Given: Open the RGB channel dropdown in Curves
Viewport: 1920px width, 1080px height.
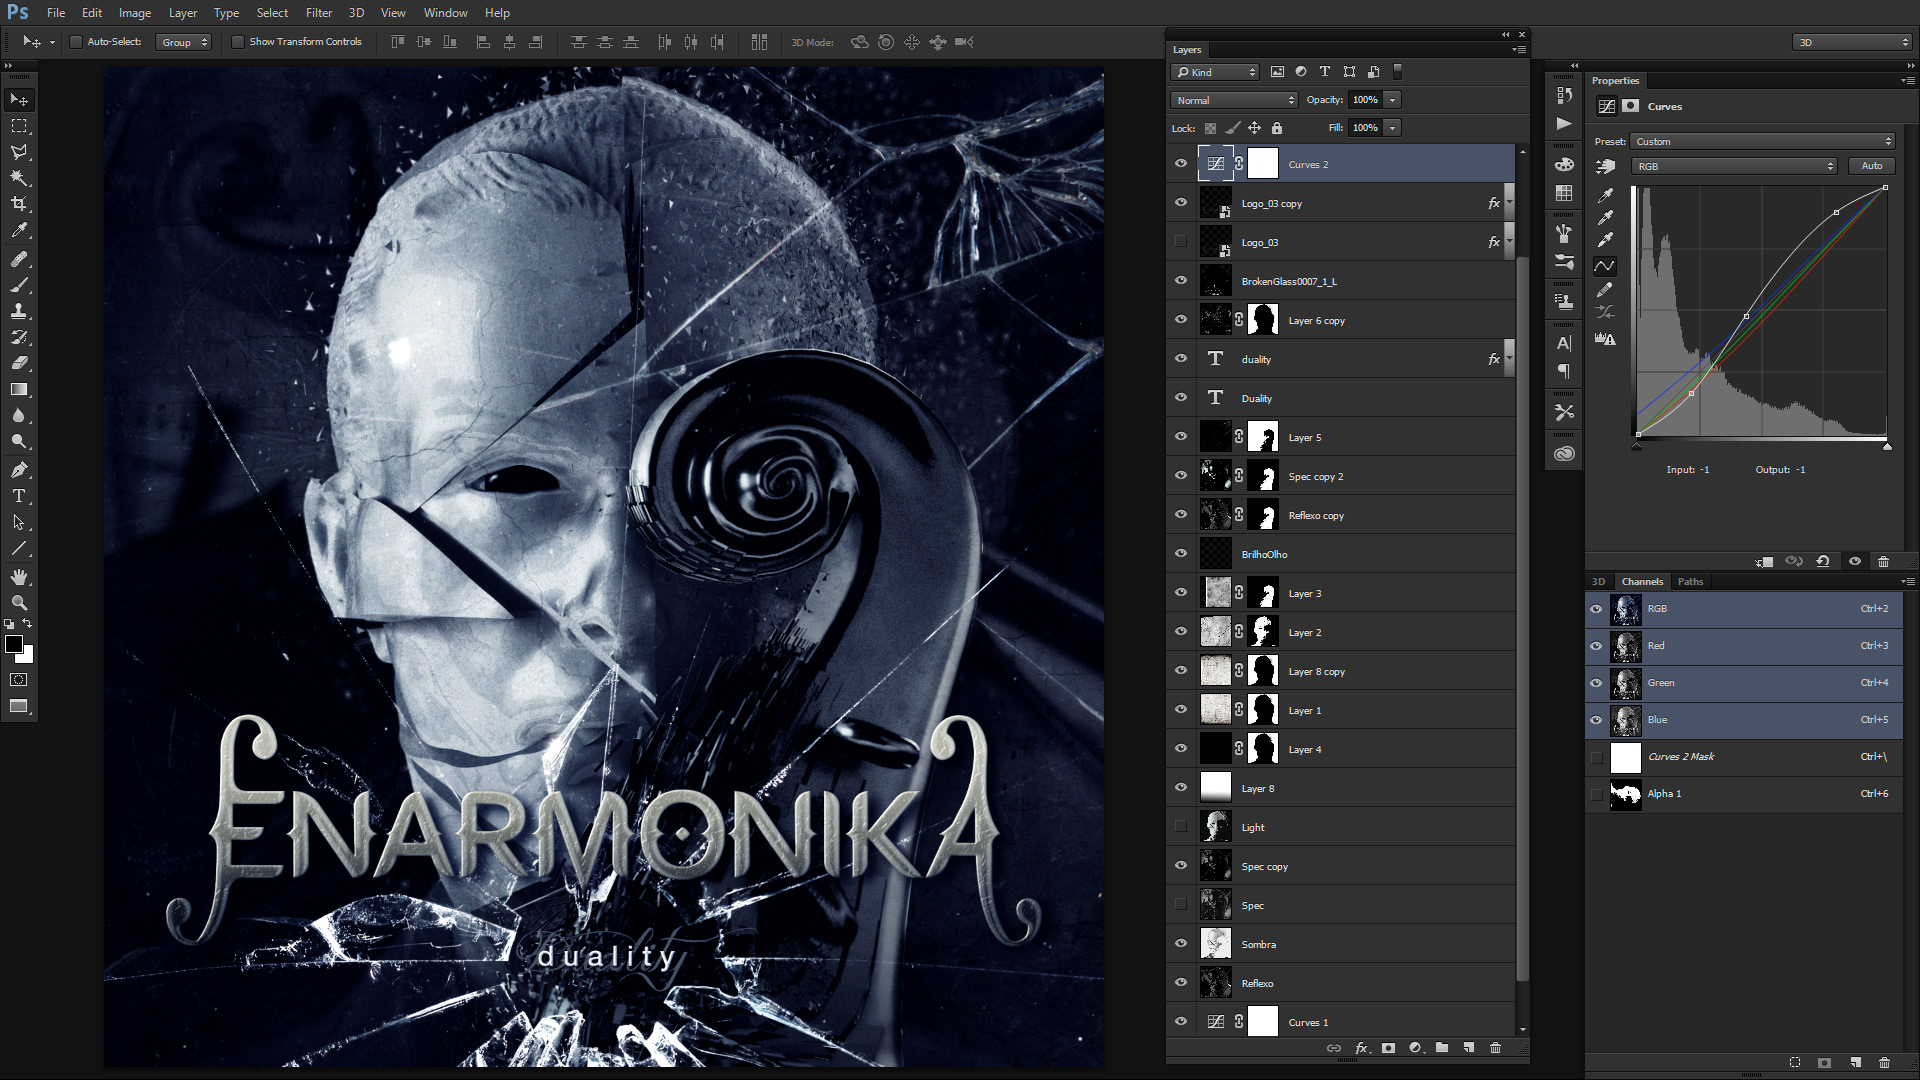Looking at the screenshot, I should pos(1734,166).
